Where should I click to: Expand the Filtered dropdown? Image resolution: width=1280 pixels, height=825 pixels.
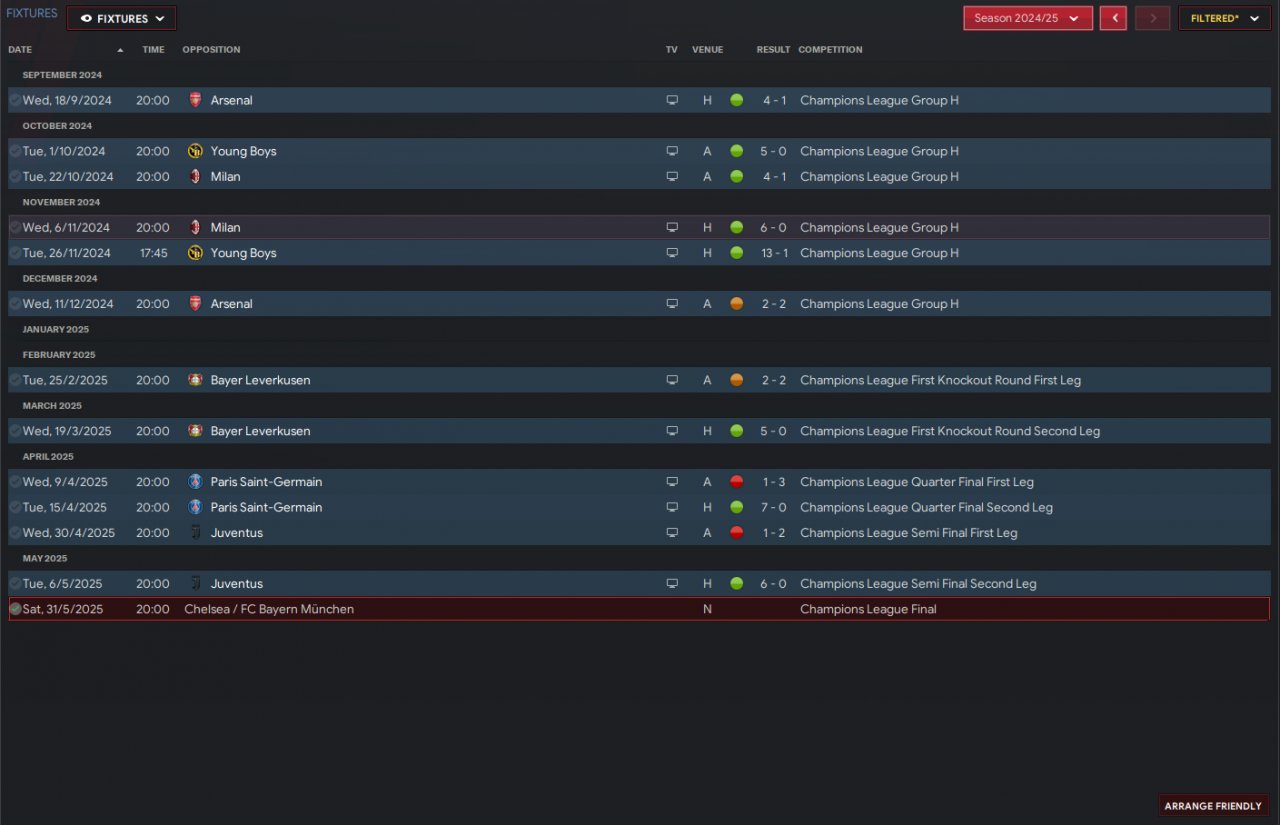tap(1225, 18)
